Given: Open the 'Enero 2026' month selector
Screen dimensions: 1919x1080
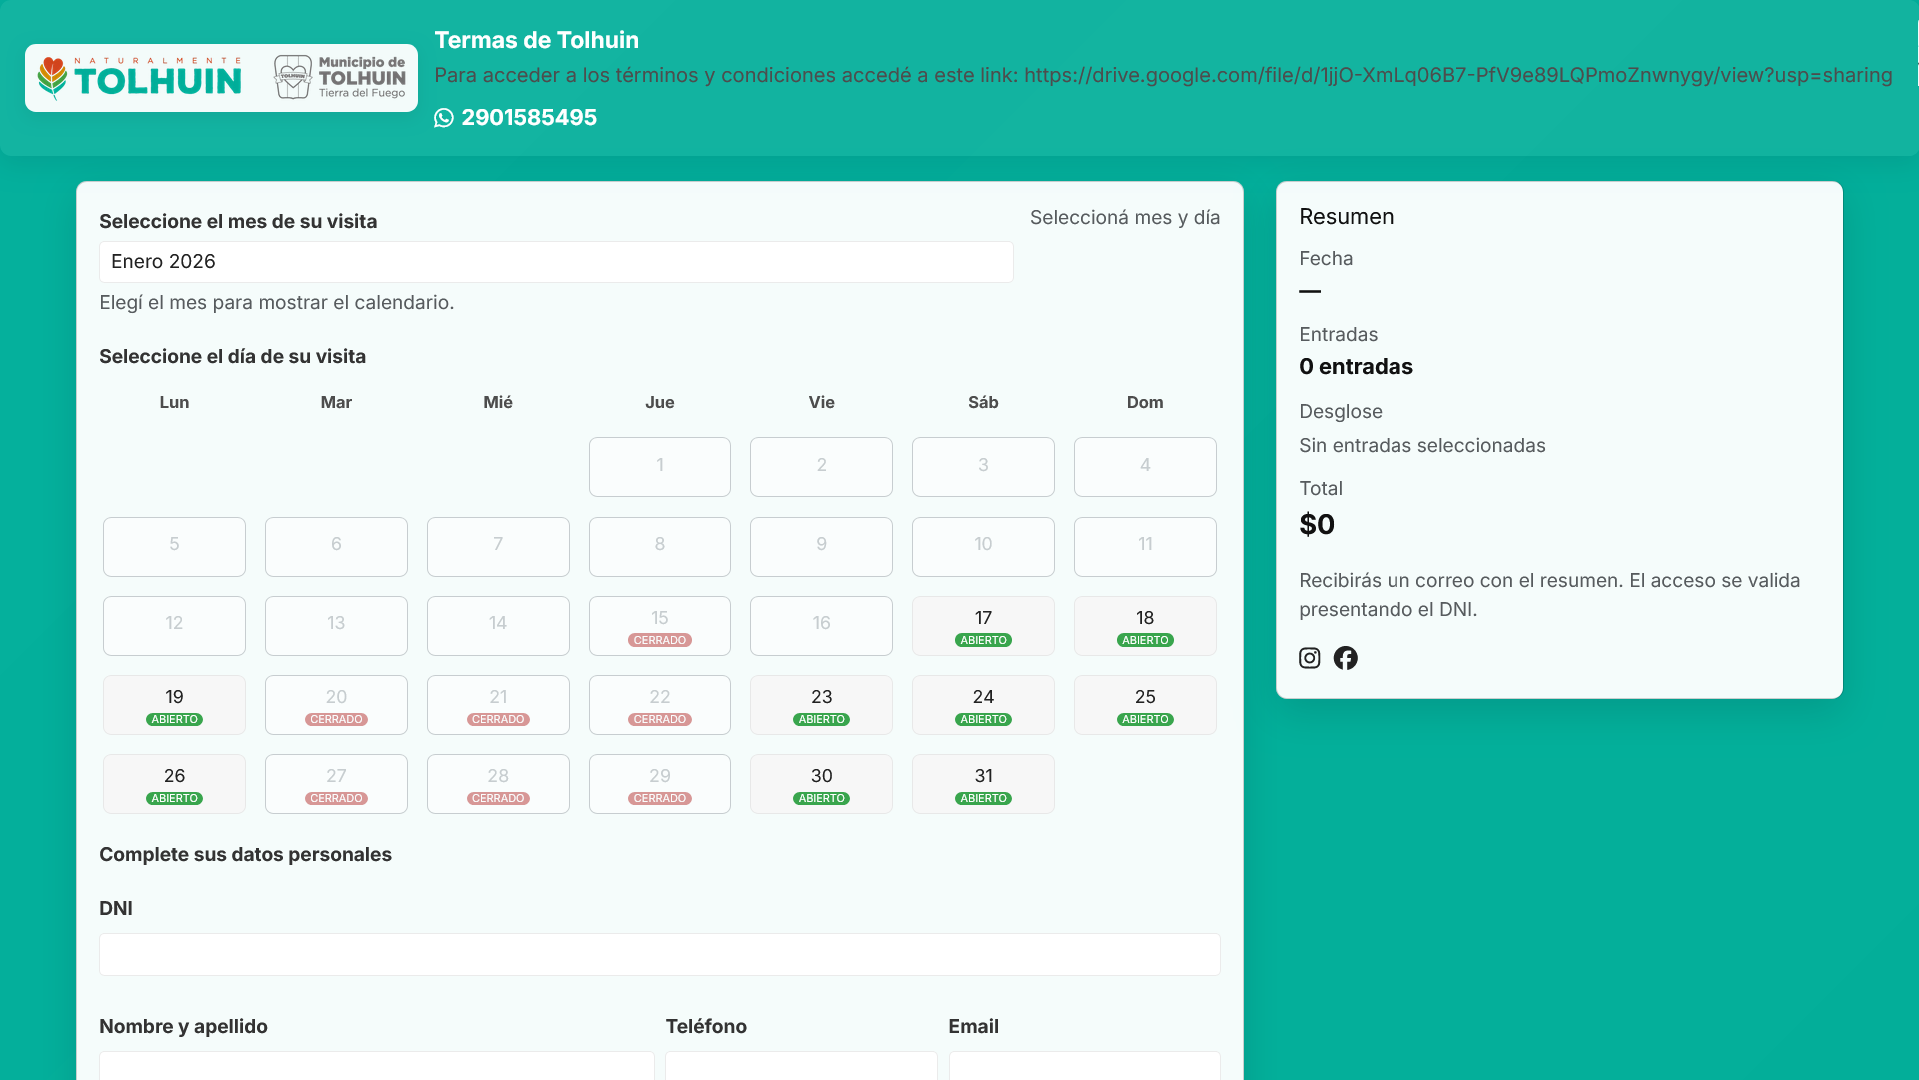Looking at the screenshot, I should pyautogui.click(x=556, y=262).
